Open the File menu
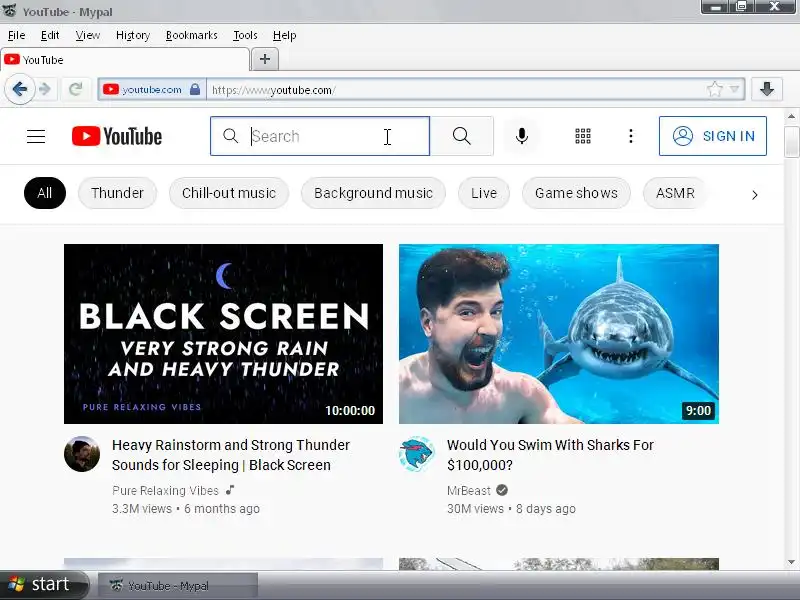This screenshot has height=600, width=800. (16, 35)
